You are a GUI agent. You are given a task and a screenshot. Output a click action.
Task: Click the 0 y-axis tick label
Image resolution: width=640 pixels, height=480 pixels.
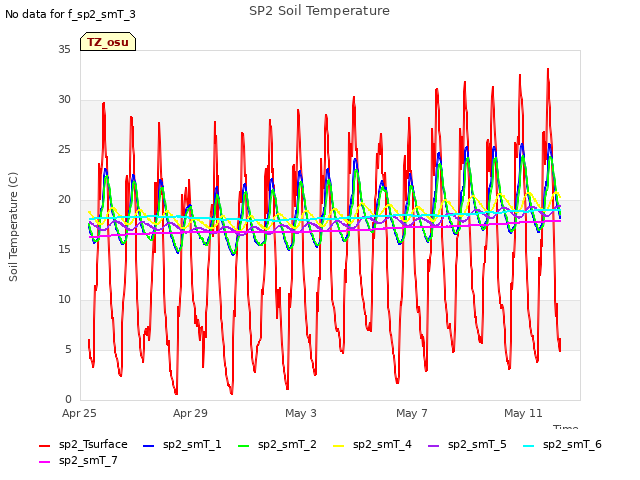(x=68, y=400)
